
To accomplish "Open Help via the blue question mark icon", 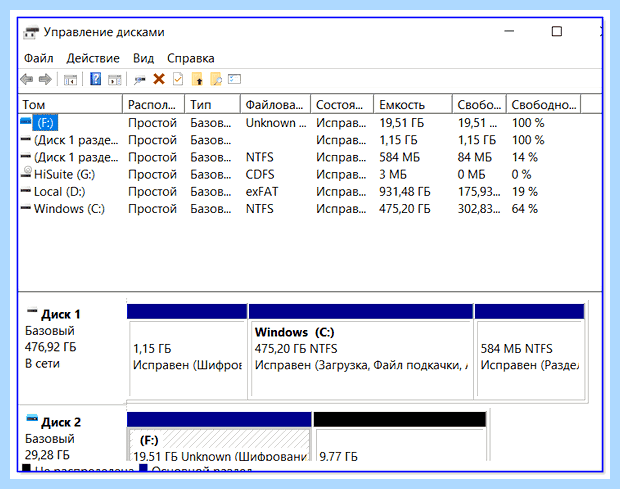I will (x=95, y=79).
